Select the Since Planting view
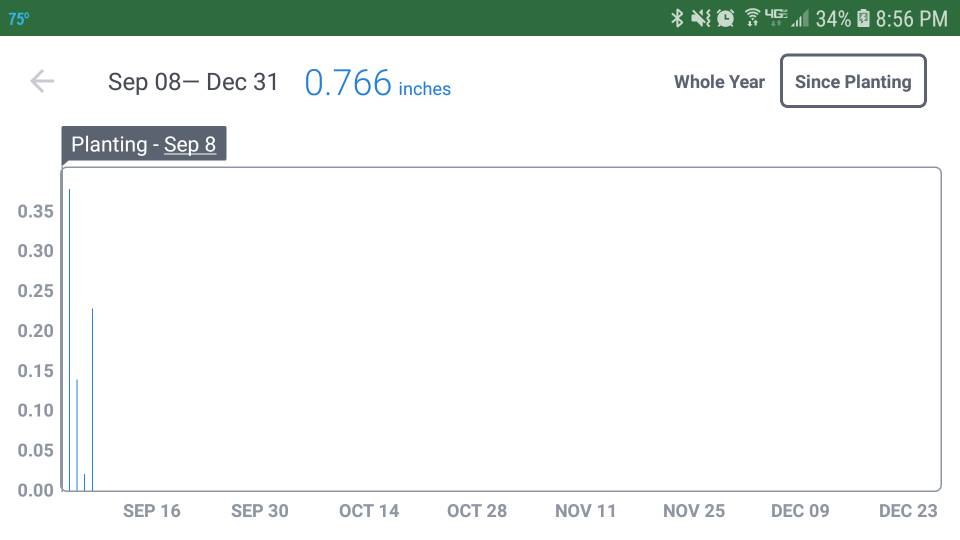The height and width of the screenshot is (540, 960). pos(853,81)
